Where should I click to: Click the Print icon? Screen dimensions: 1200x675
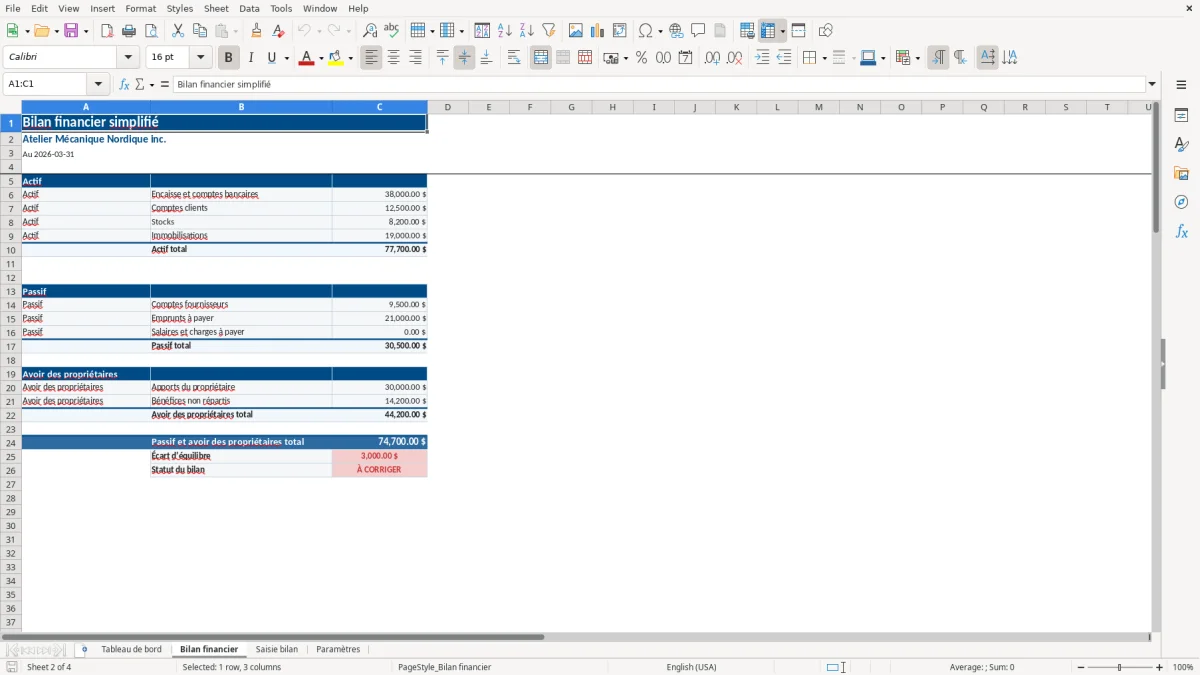tap(129, 31)
